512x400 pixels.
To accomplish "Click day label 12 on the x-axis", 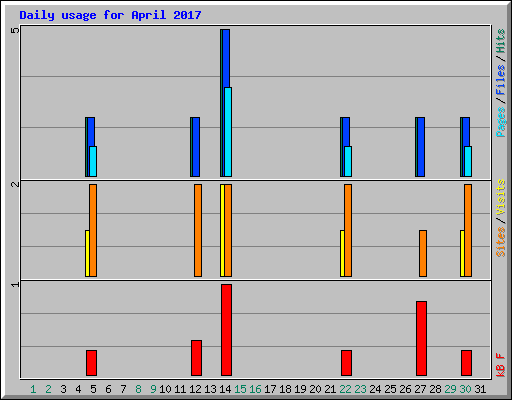I will pyautogui.click(x=195, y=389).
